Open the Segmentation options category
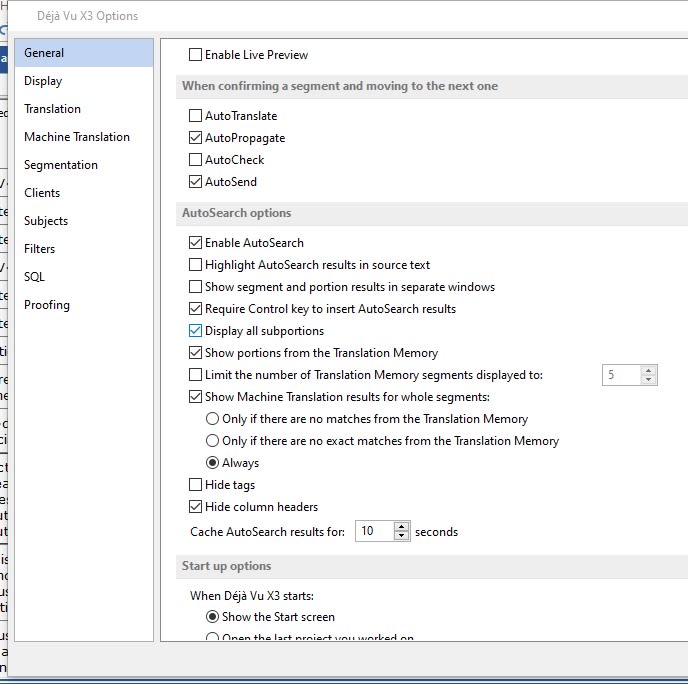 (x=84, y=165)
